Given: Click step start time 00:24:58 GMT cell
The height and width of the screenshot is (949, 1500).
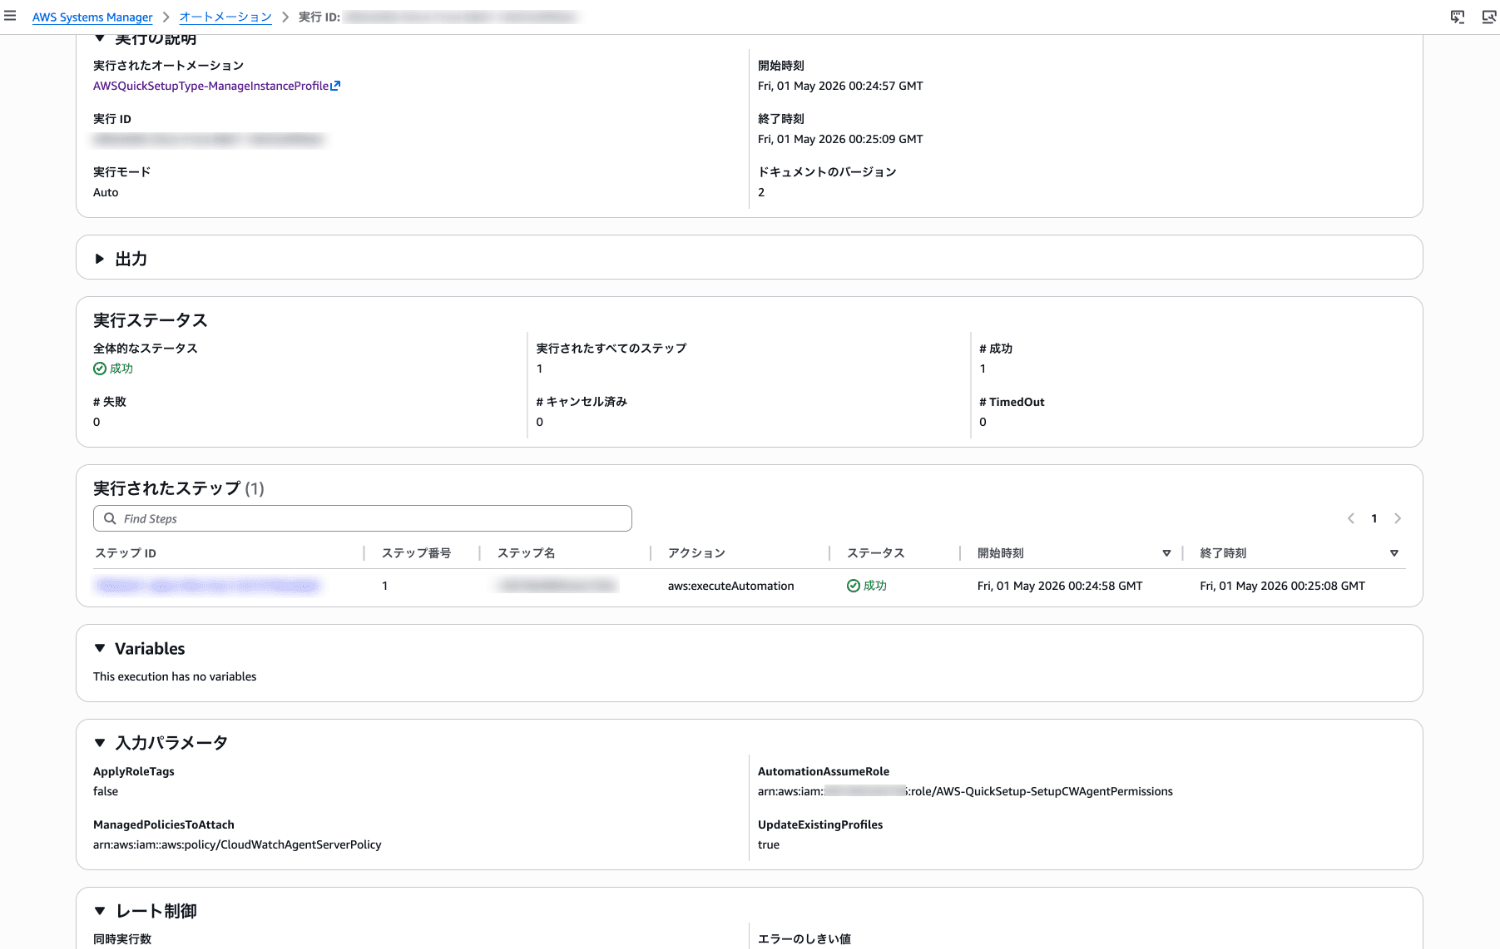Looking at the screenshot, I should [x=1060, y=586].
